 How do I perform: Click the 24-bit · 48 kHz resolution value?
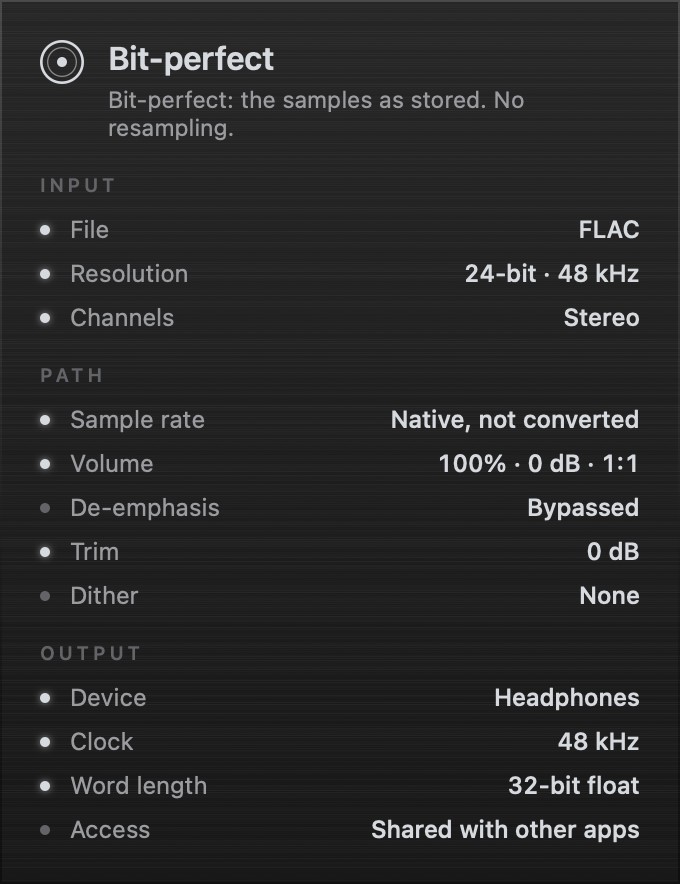click(552, 274)
